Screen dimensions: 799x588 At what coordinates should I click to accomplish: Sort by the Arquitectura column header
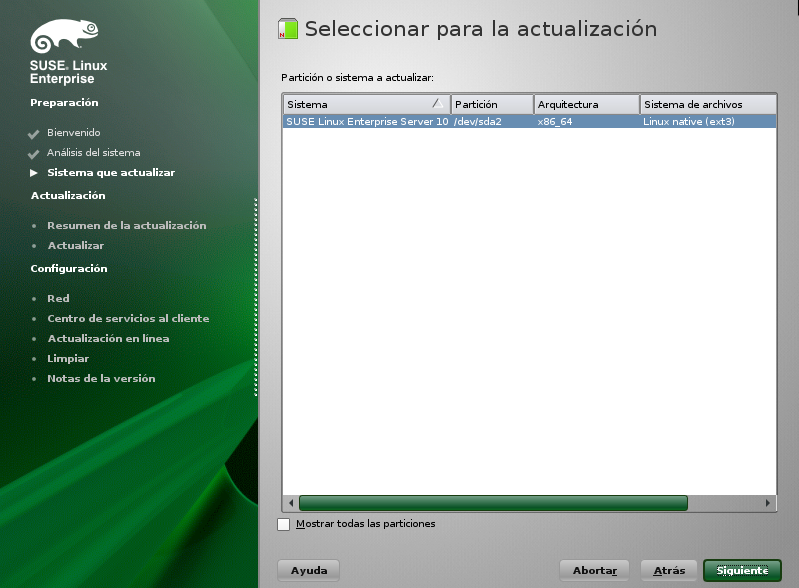click(x=585, y=104)
